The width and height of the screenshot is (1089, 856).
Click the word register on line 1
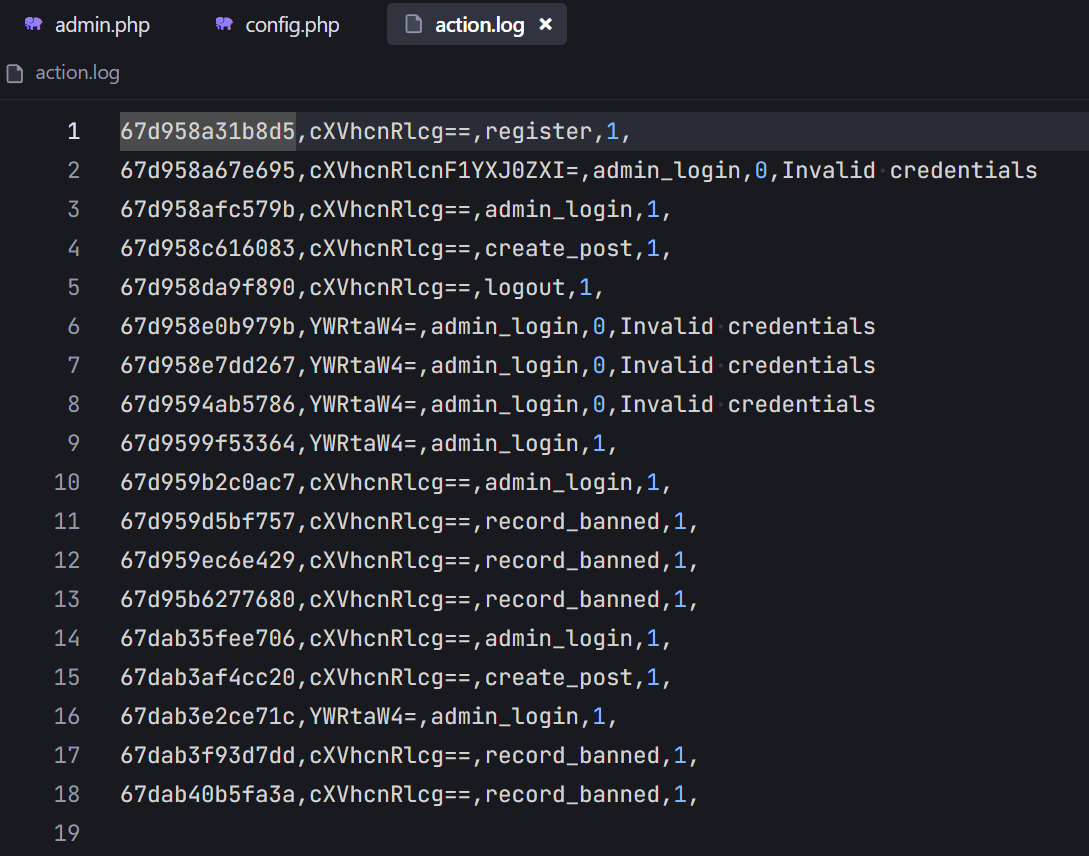[539, 131]
